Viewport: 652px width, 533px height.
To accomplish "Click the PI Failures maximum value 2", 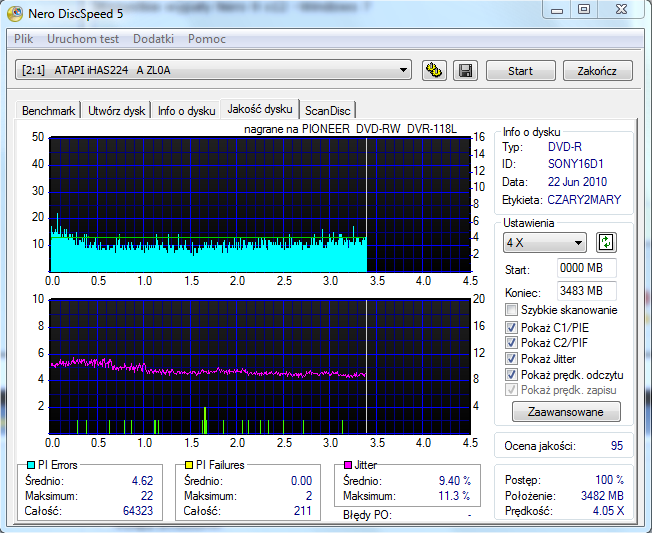I will click(309, 496).
